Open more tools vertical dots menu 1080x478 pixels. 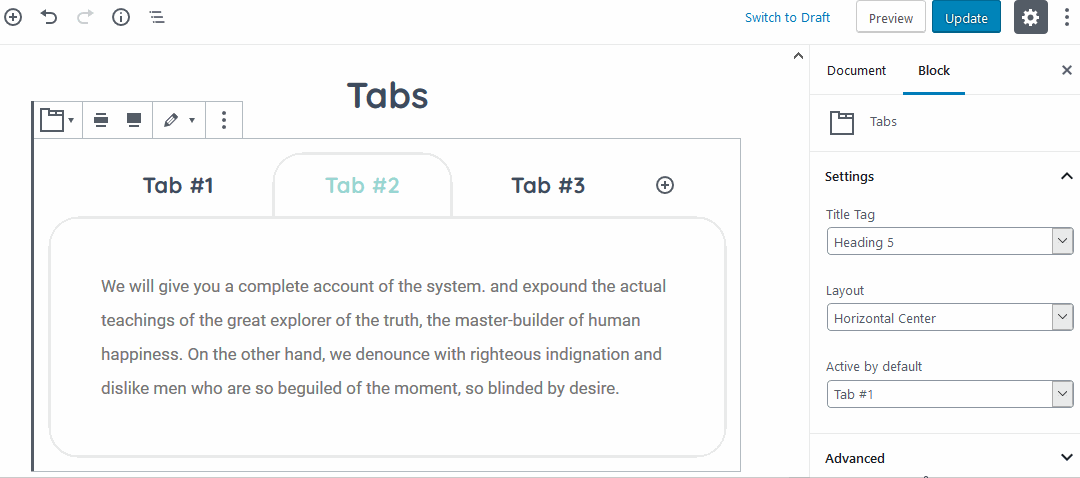pos(1067,18)
